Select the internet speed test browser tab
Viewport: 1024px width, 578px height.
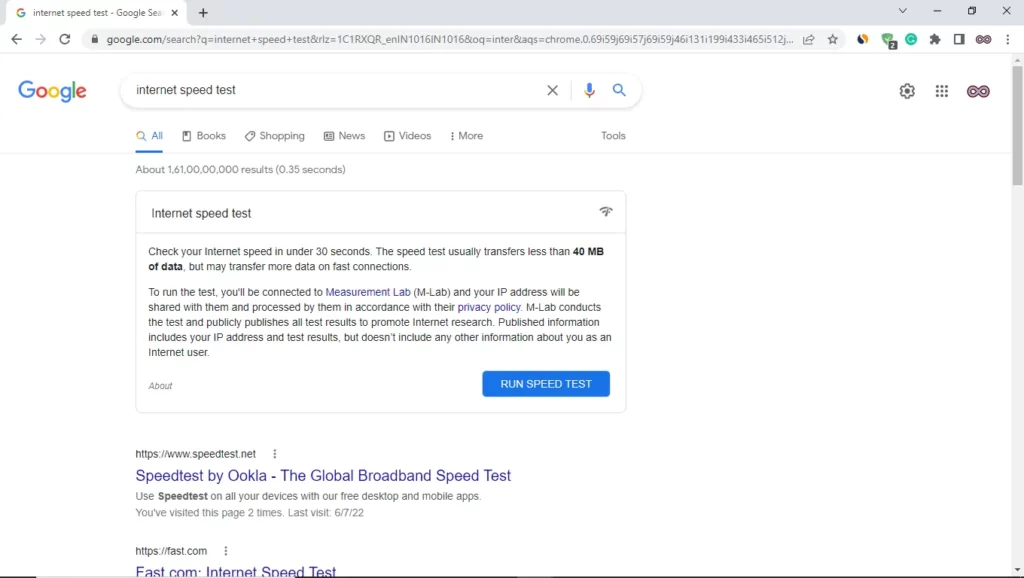(98, 12)
